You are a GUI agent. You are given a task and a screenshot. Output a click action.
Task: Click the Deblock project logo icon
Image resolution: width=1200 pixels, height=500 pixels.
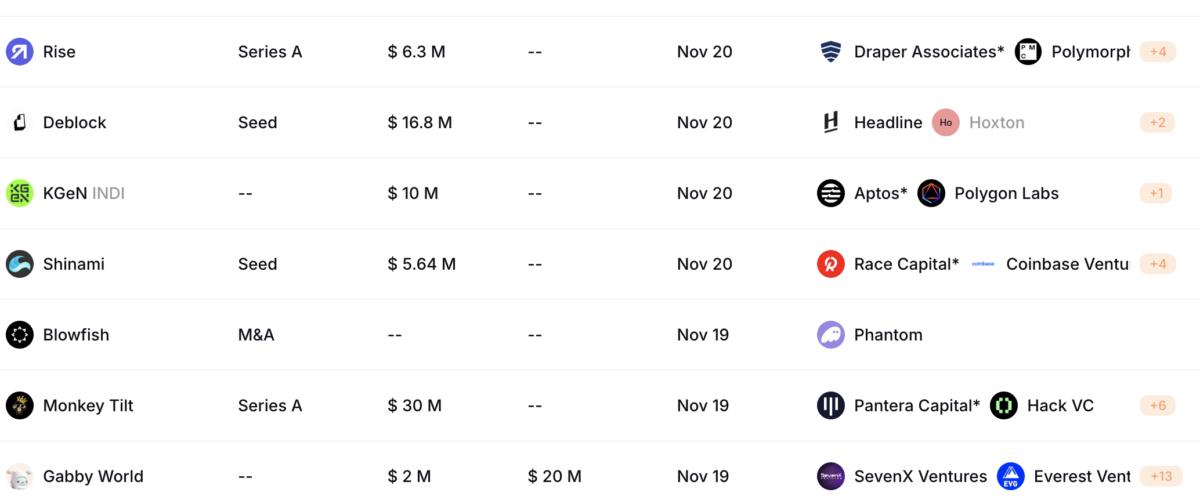[x=20, y=123]
